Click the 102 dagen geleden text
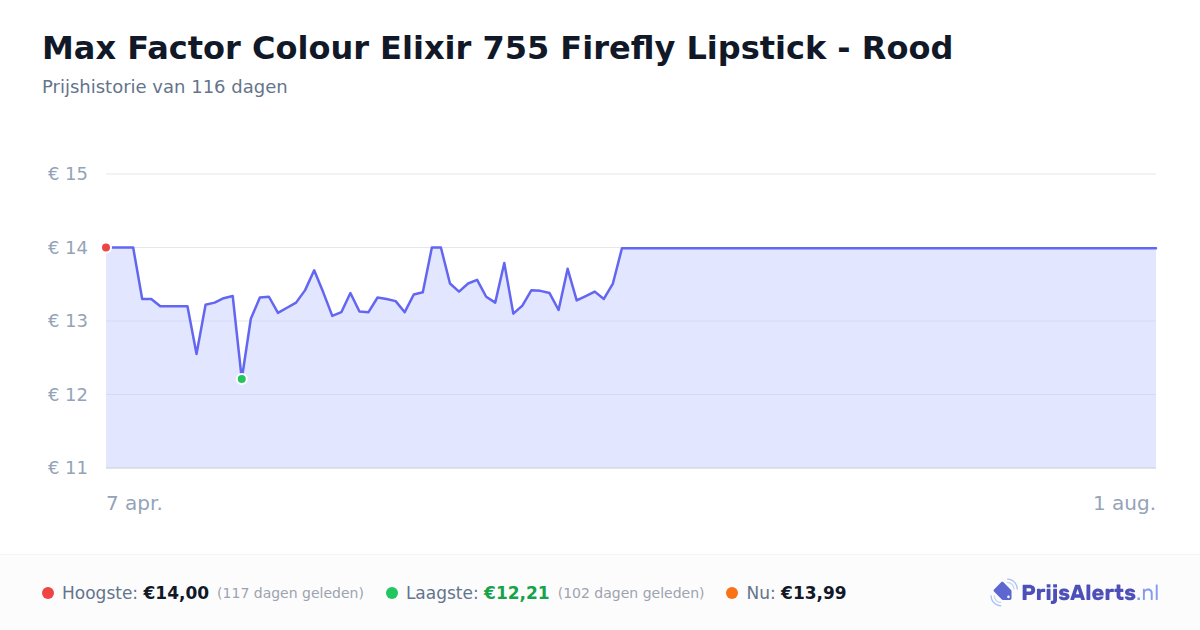The image size is (1200, 630). click(631, 594)
